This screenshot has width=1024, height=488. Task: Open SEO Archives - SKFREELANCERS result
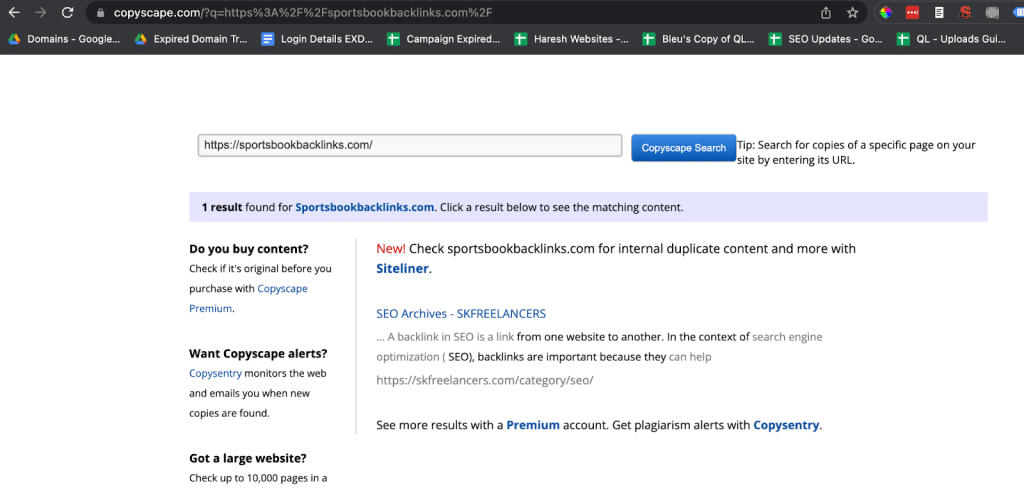coord(461,313)
